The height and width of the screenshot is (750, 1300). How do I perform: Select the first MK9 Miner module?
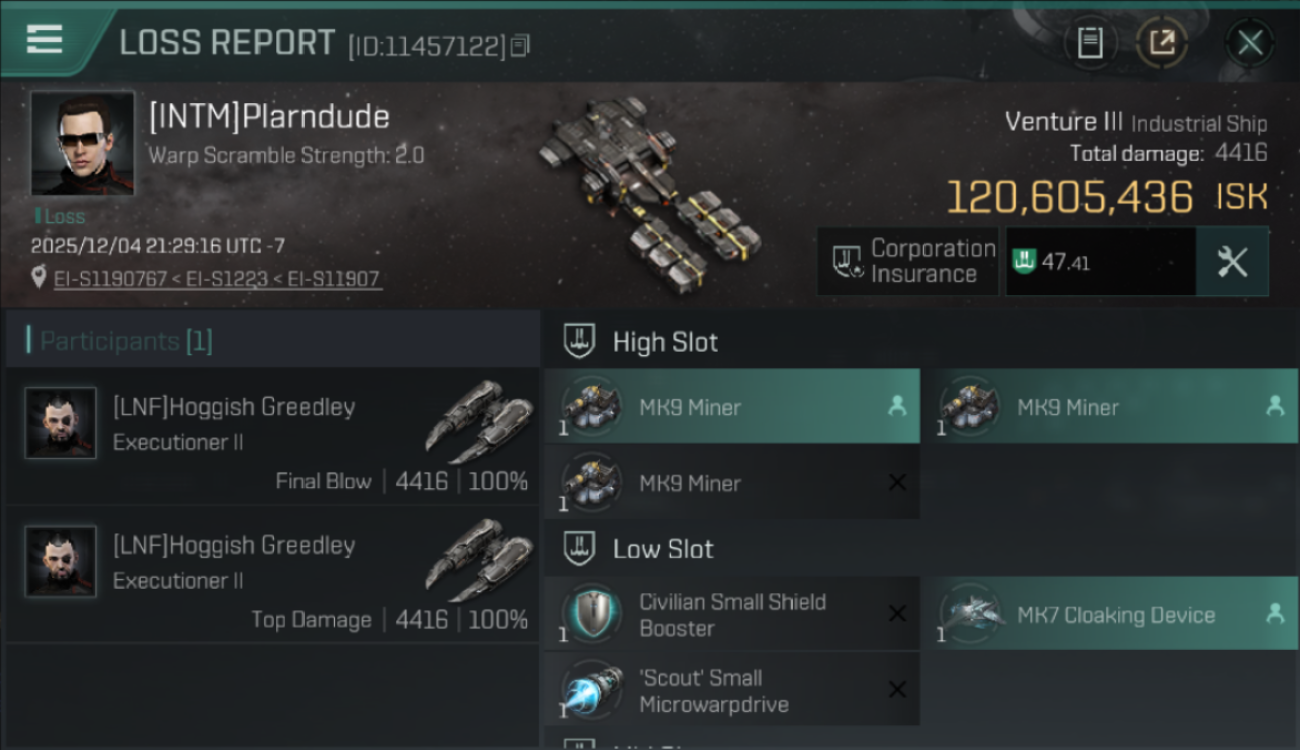coord(732,407)
